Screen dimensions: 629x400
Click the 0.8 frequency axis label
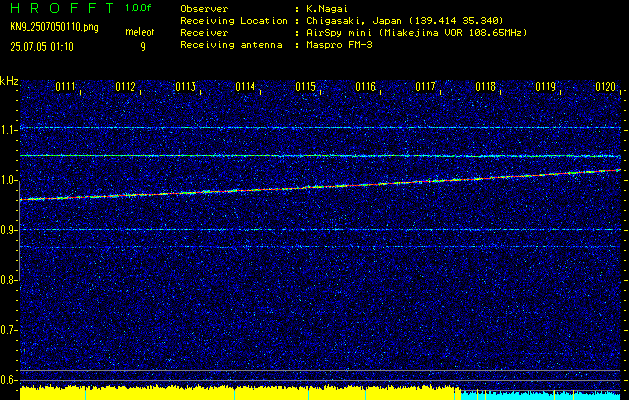click(x=8, y=280)
